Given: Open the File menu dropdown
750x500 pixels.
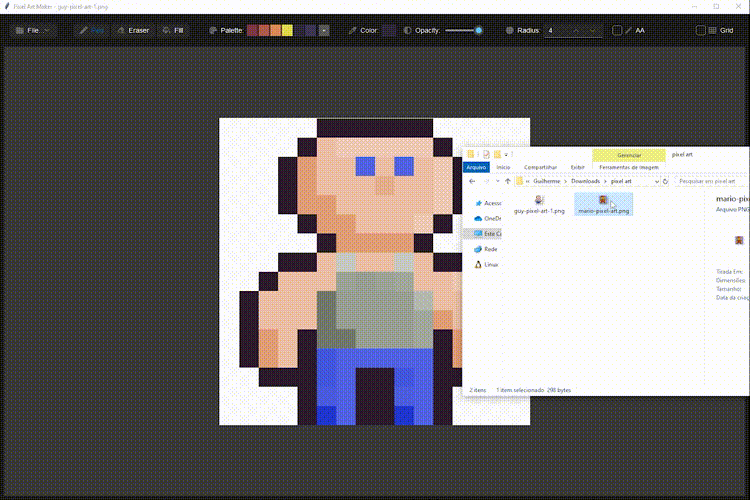Looking at the screenshot, I should click(x=33, y=30).
